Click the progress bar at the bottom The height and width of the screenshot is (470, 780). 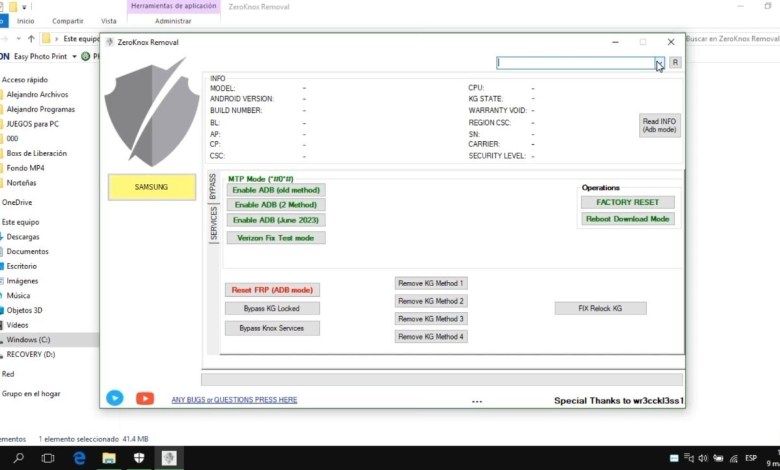pos(442,380)
